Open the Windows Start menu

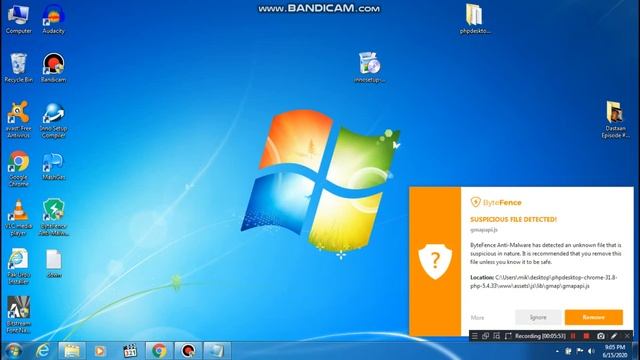point(14,351)
